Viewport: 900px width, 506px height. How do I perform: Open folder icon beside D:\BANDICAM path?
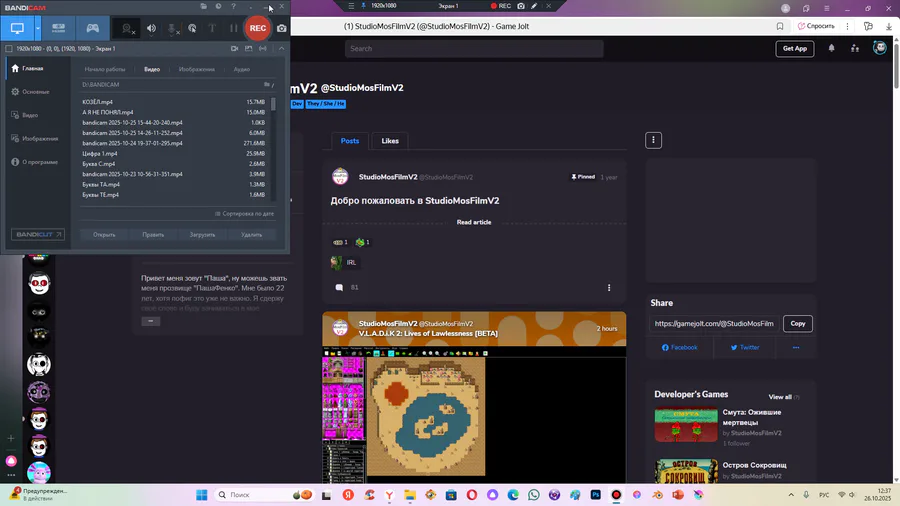pyautogui.click(x=267, y=84)
